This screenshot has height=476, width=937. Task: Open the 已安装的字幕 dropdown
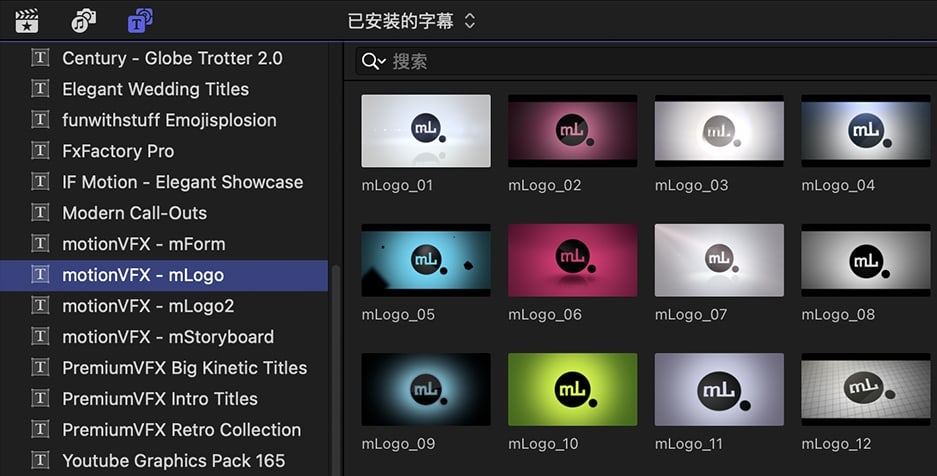(x=411, y=22)
